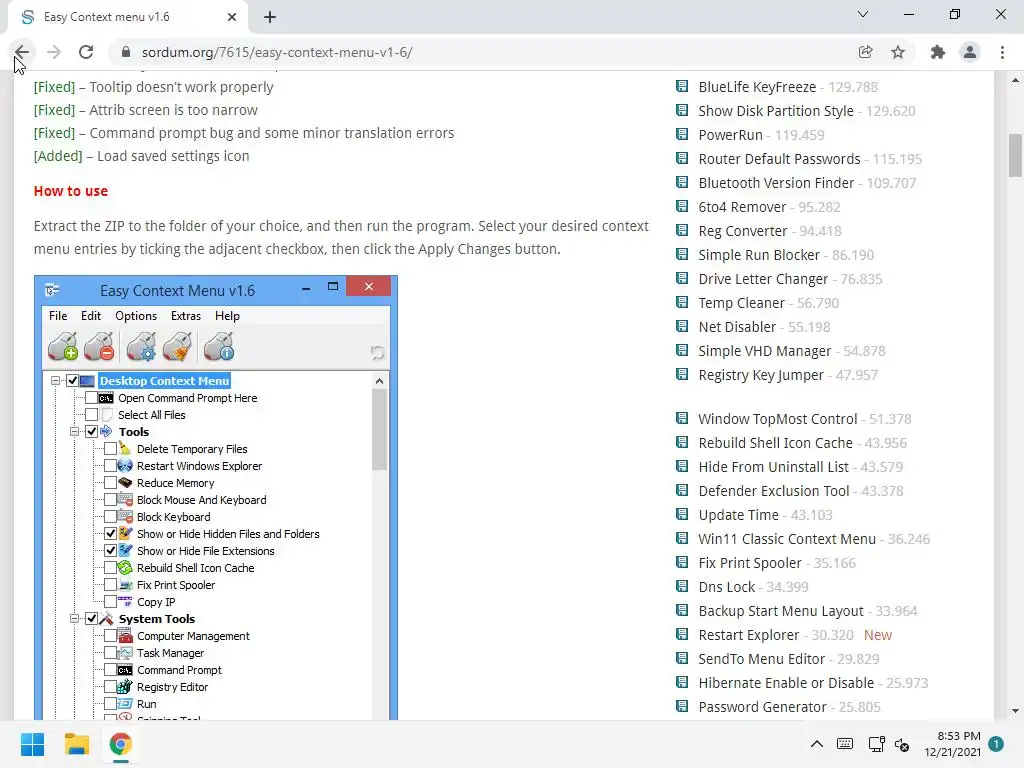
Task: Open the Restart Explorer link
Action: (x=748, y=635)
